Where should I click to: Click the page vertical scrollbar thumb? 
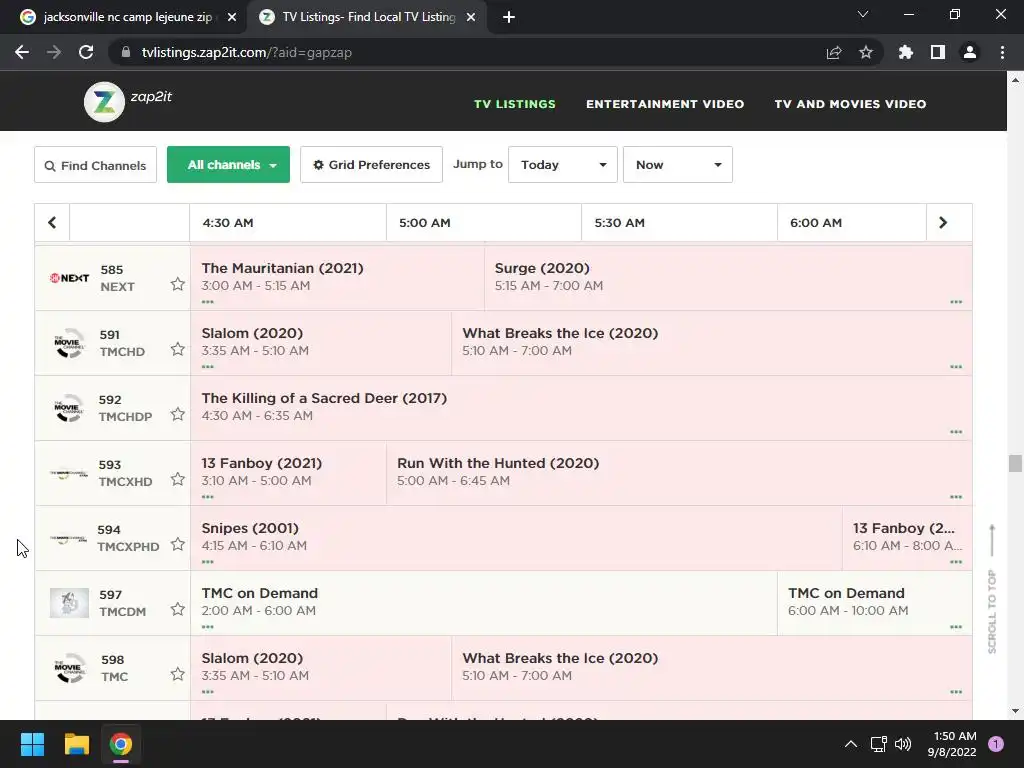click(1015, 463)
